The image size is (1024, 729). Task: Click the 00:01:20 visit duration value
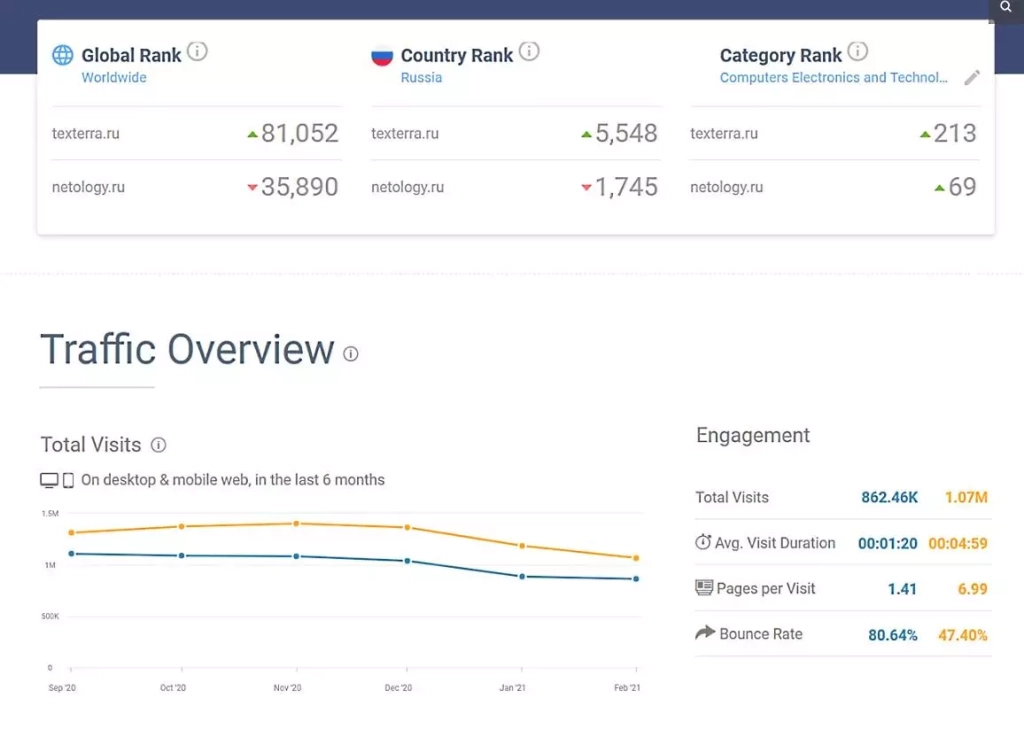click(x=888, y=543)
